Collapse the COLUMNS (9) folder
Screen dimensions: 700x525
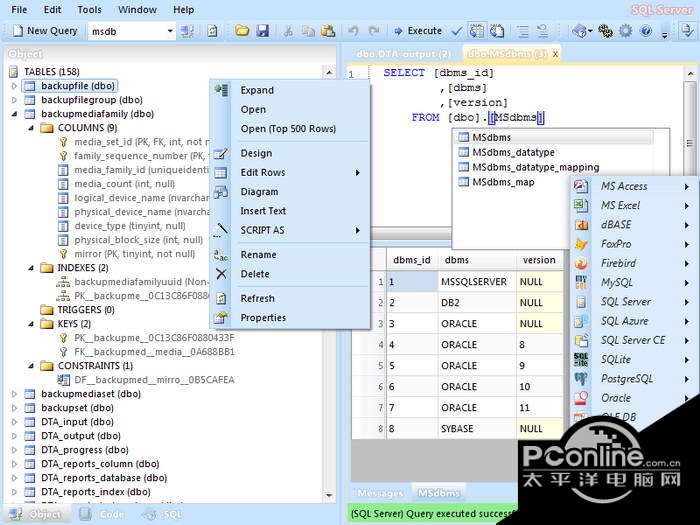(30, 128)
